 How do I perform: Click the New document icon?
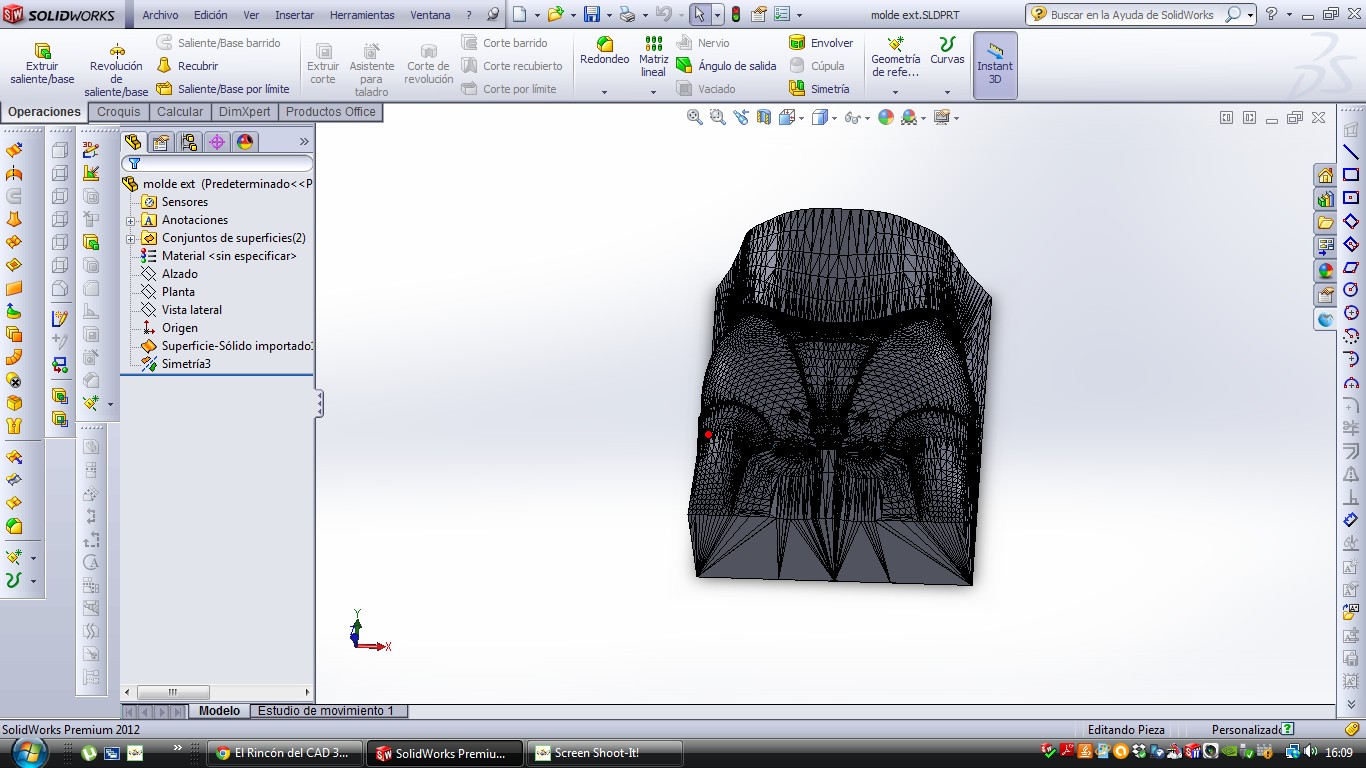[519, 14]
